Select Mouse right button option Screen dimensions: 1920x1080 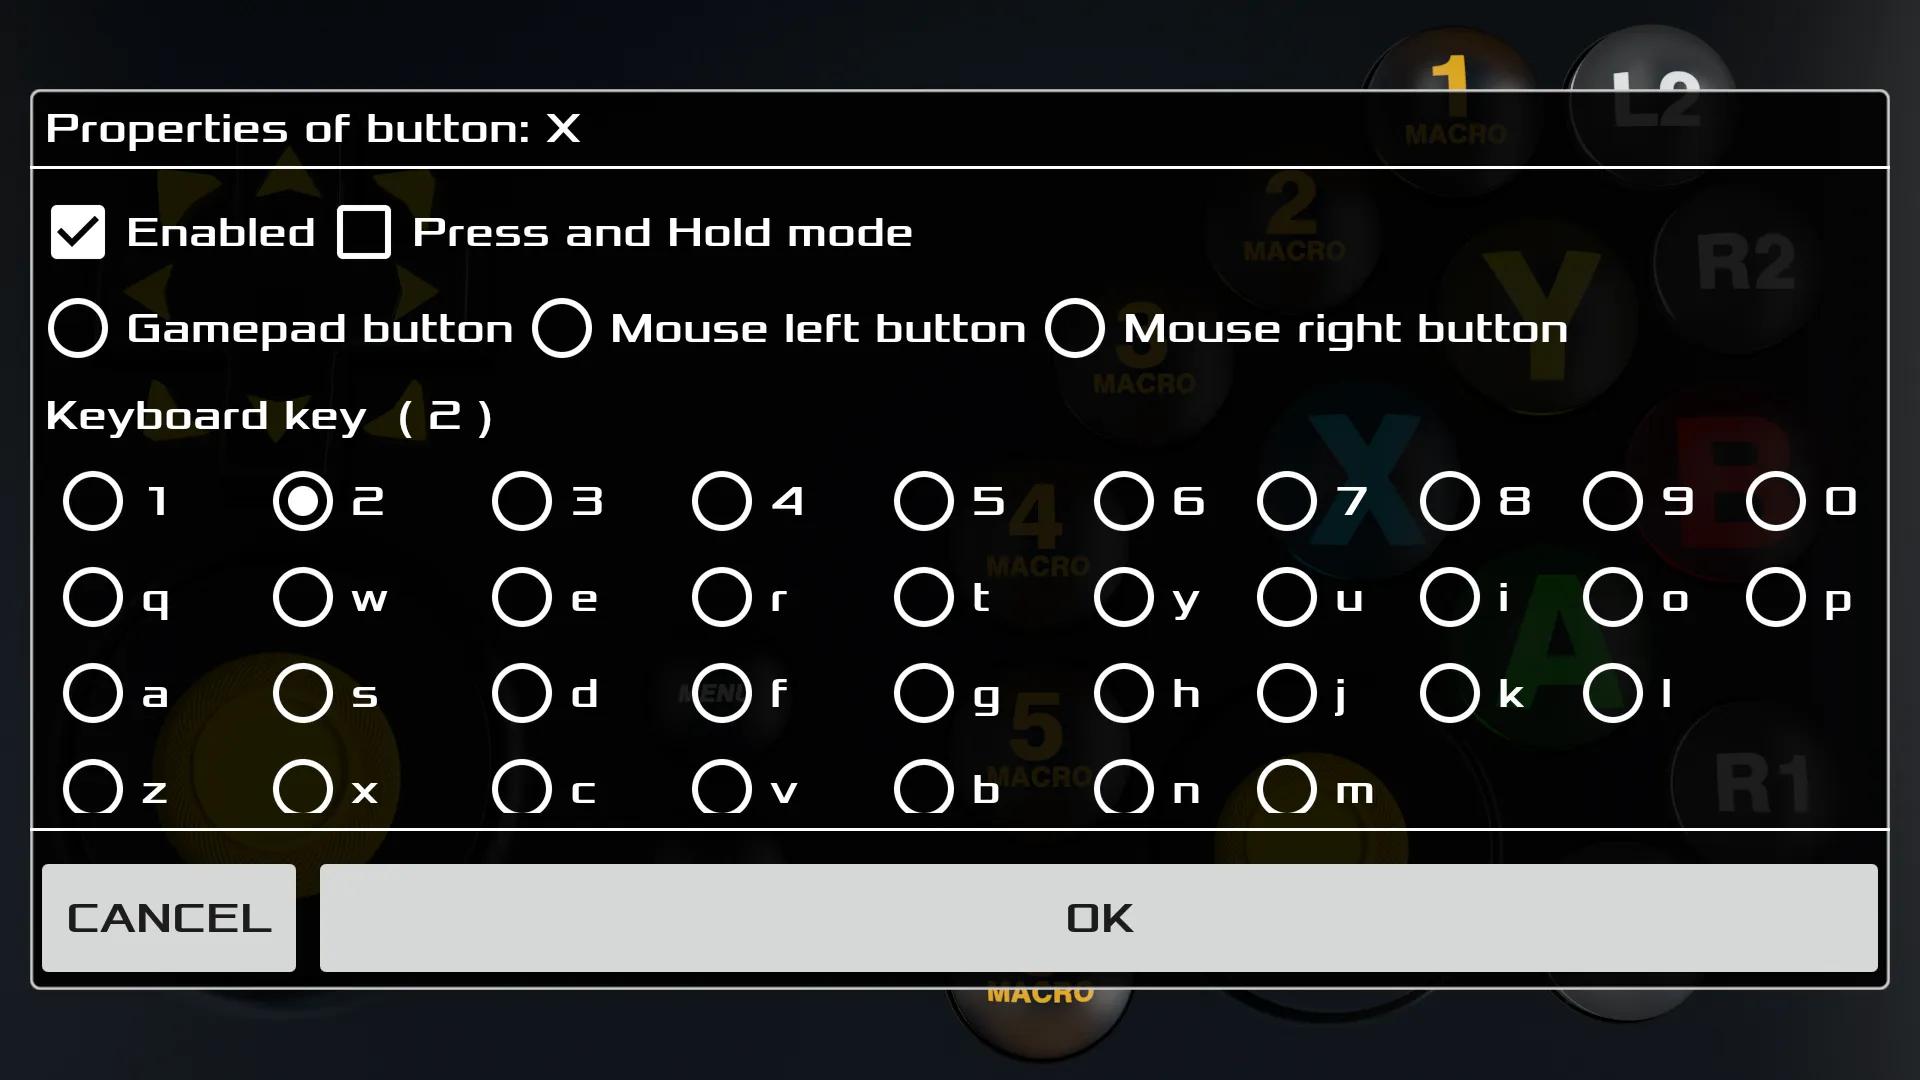[x=1073, y=327]
